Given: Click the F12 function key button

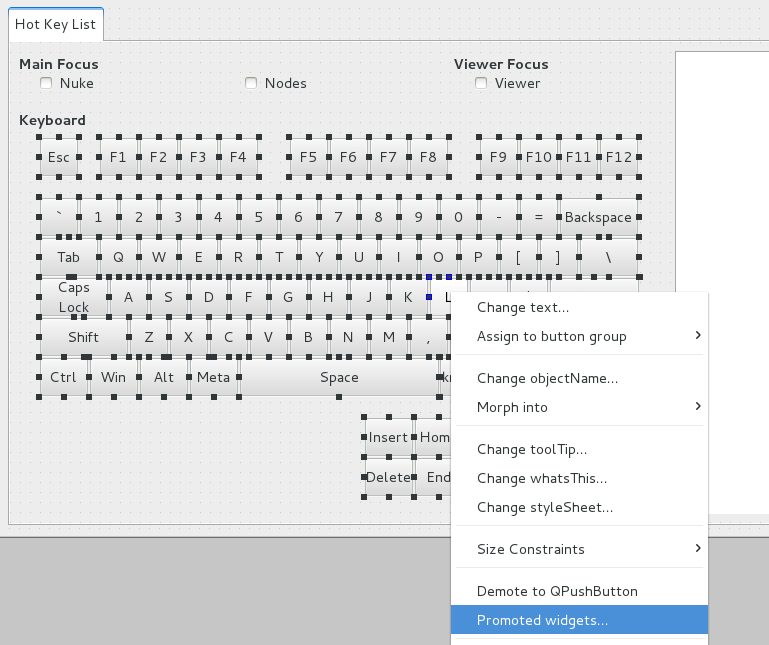Looking at the screenshot, I should pyautogui.click(x=619, y=157).
